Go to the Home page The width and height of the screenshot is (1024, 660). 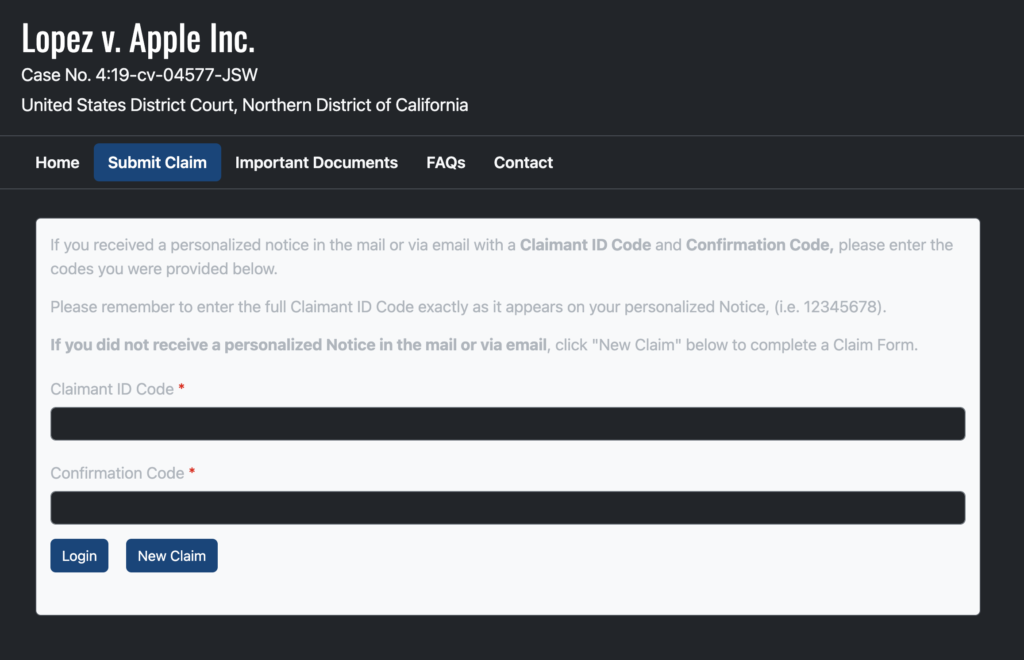click(x=57, y=163)
